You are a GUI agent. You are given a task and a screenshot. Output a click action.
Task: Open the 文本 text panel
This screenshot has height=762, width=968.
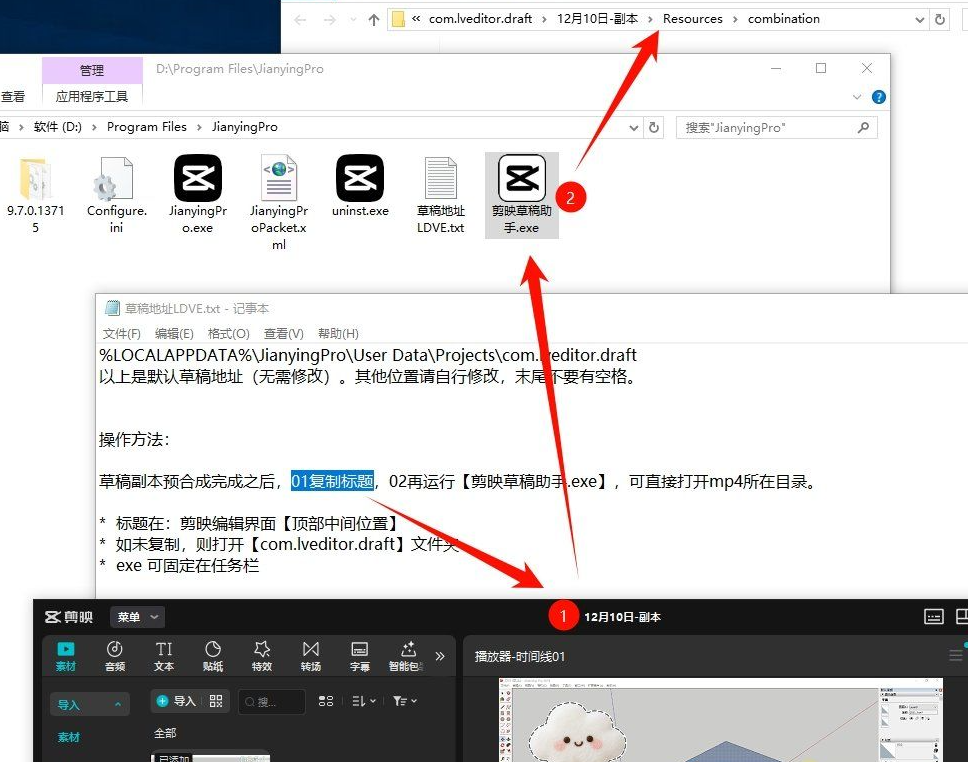[163, 655]
